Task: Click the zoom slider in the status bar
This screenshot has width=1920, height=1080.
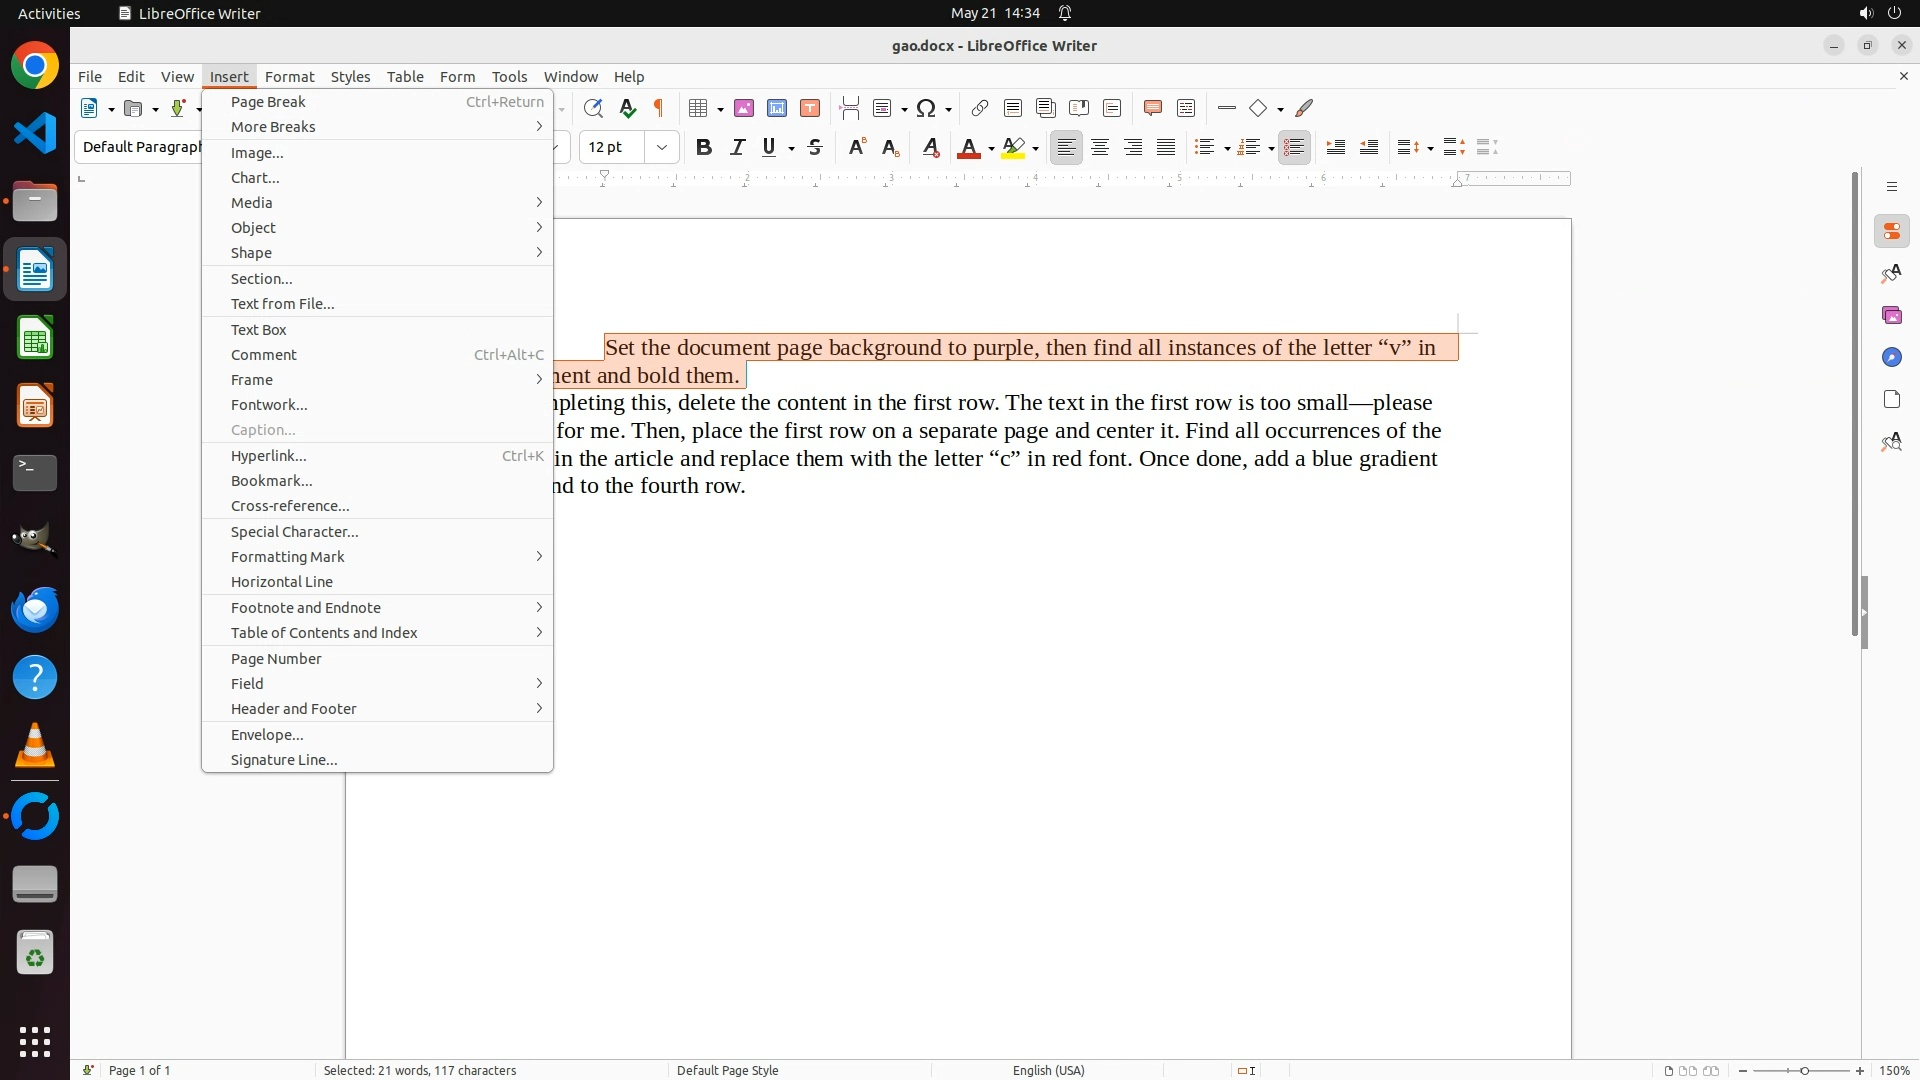Action: [1803, 1070]
